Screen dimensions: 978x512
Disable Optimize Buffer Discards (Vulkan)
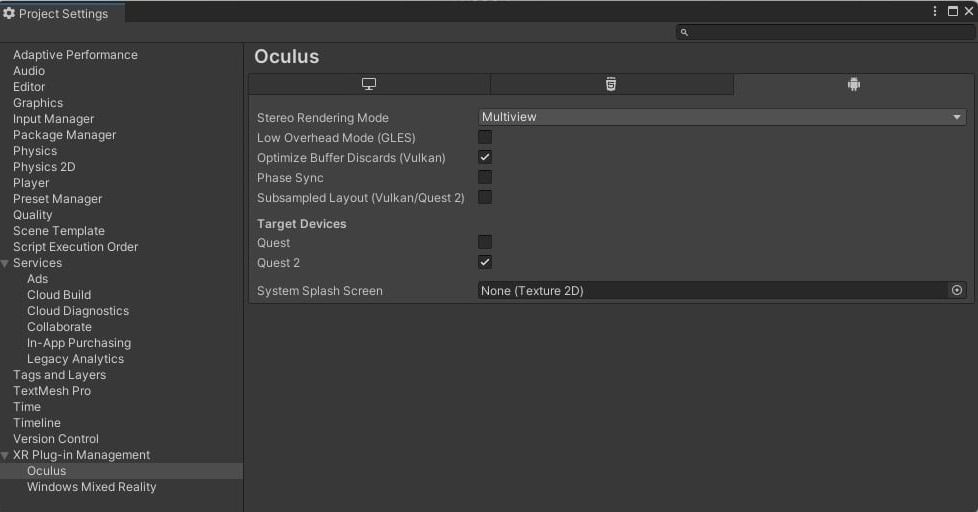[x=485, y=157]
